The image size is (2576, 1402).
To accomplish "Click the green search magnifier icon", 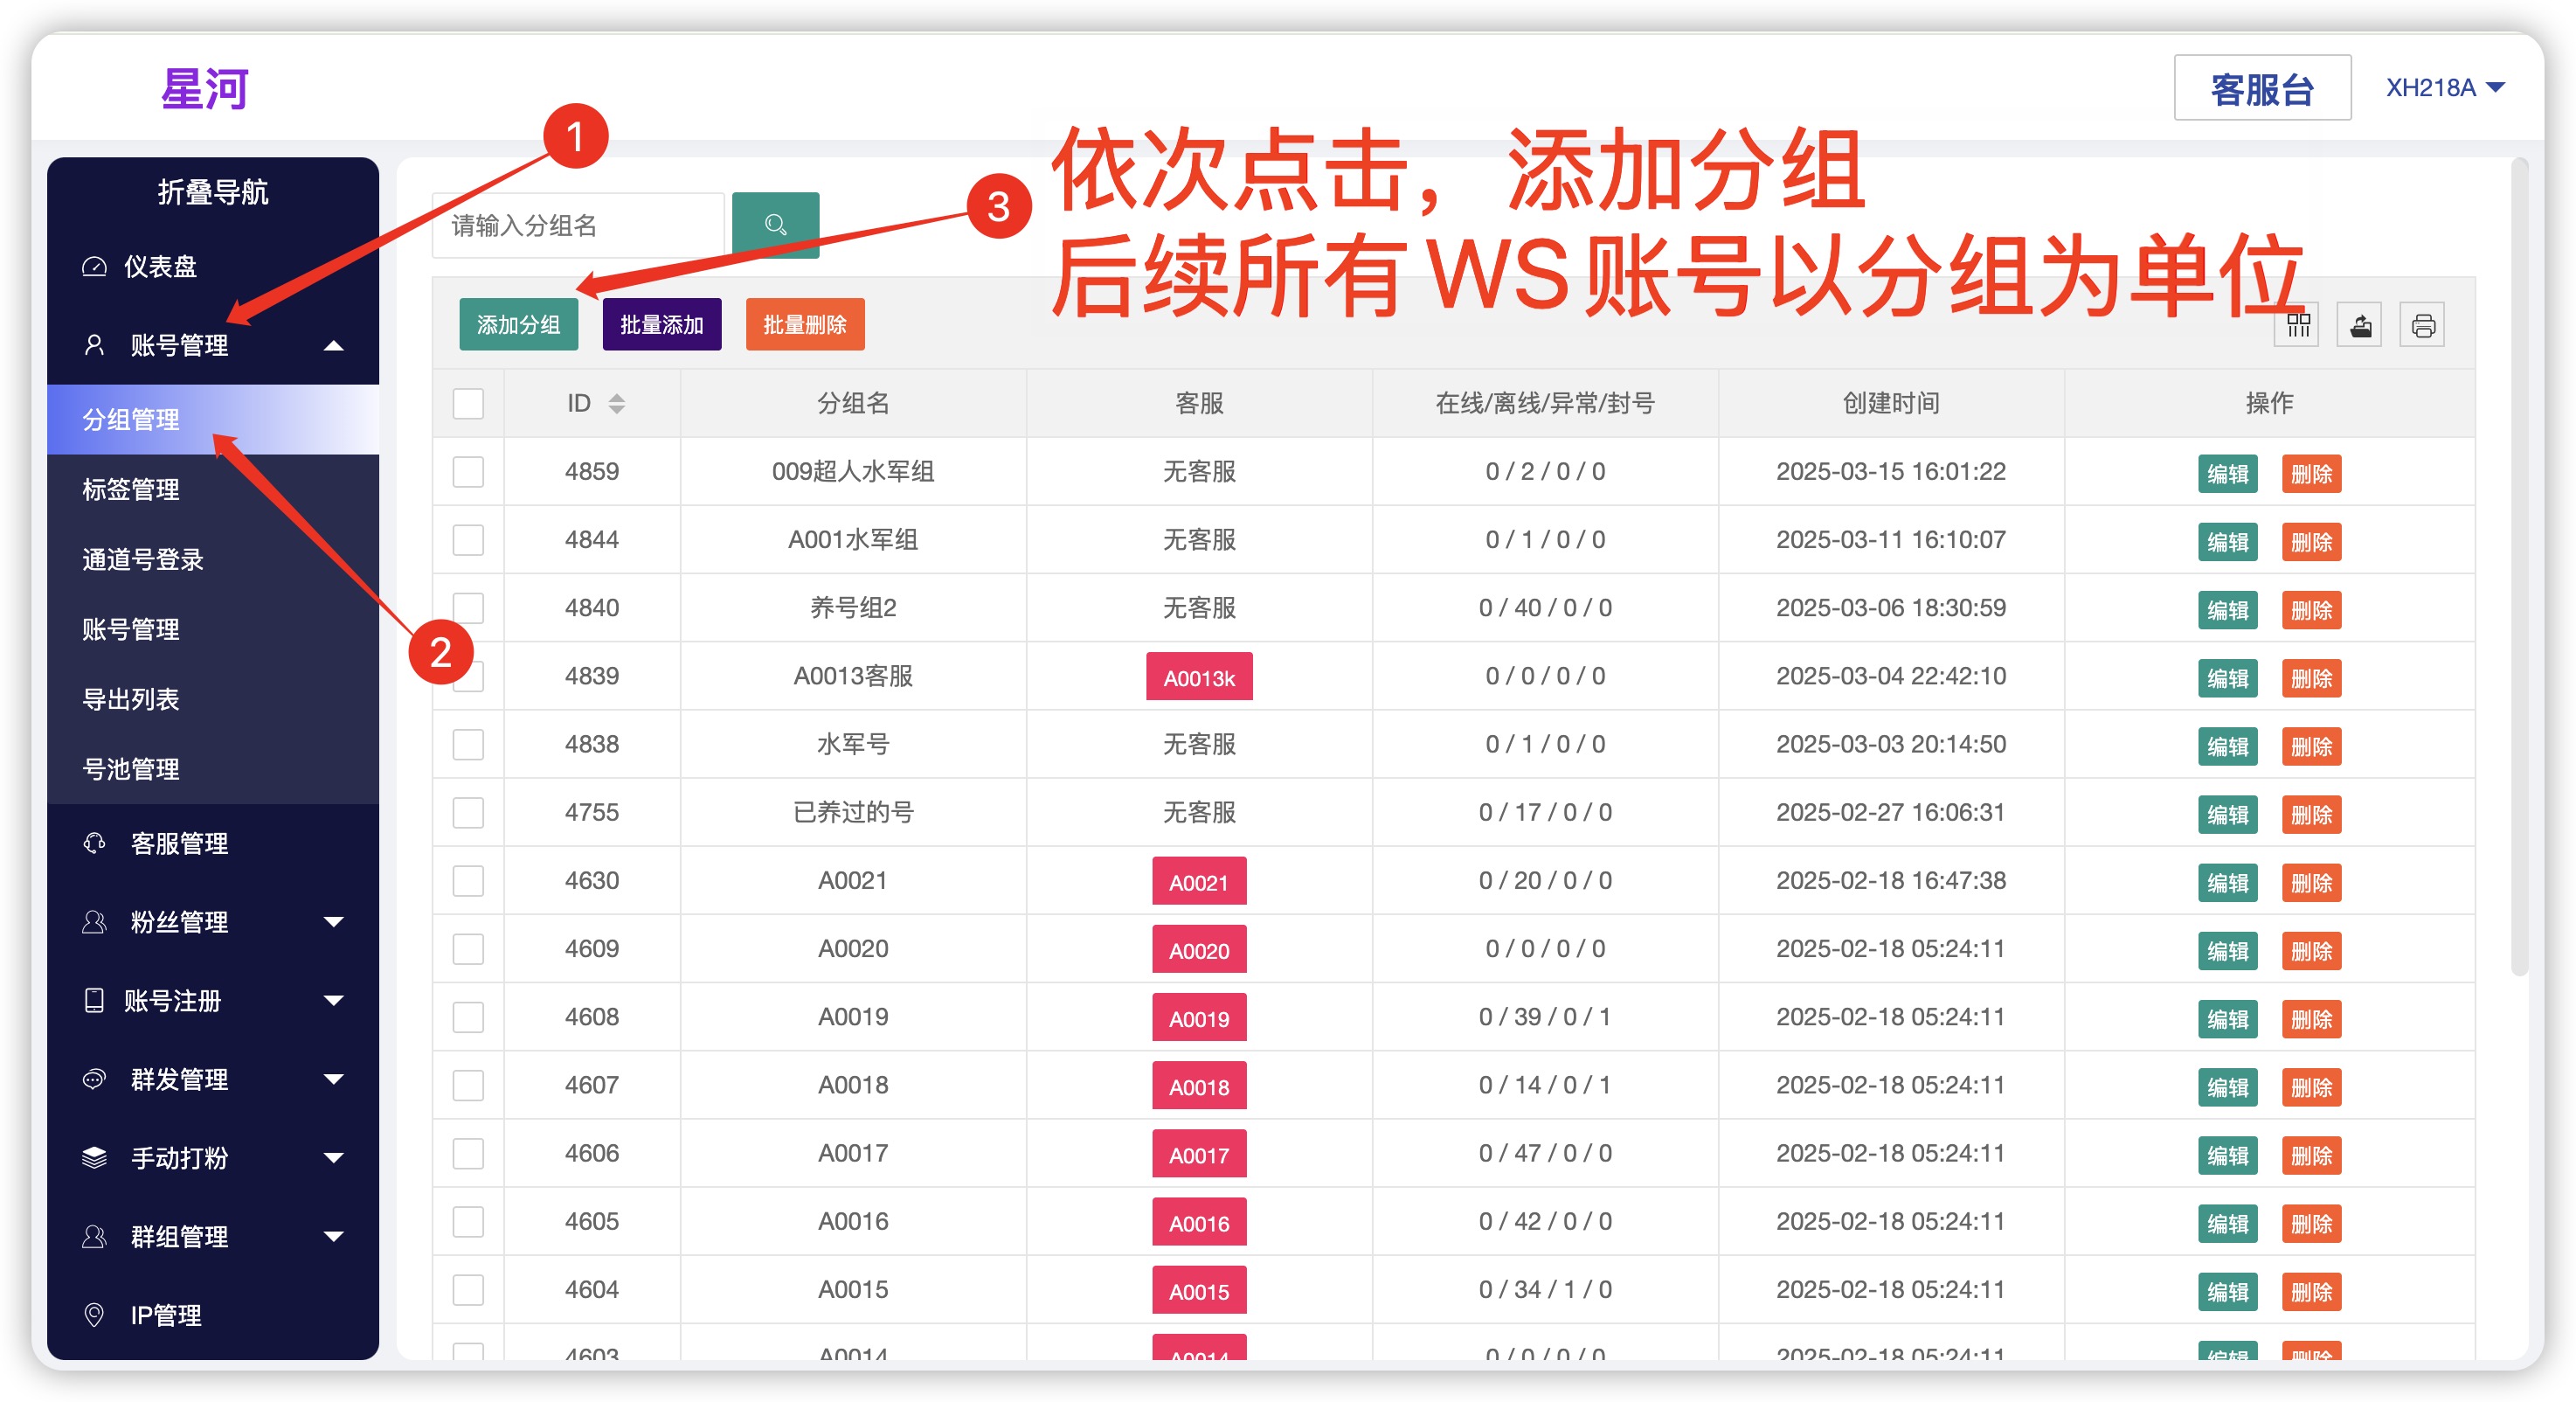I will click(775, 225).
